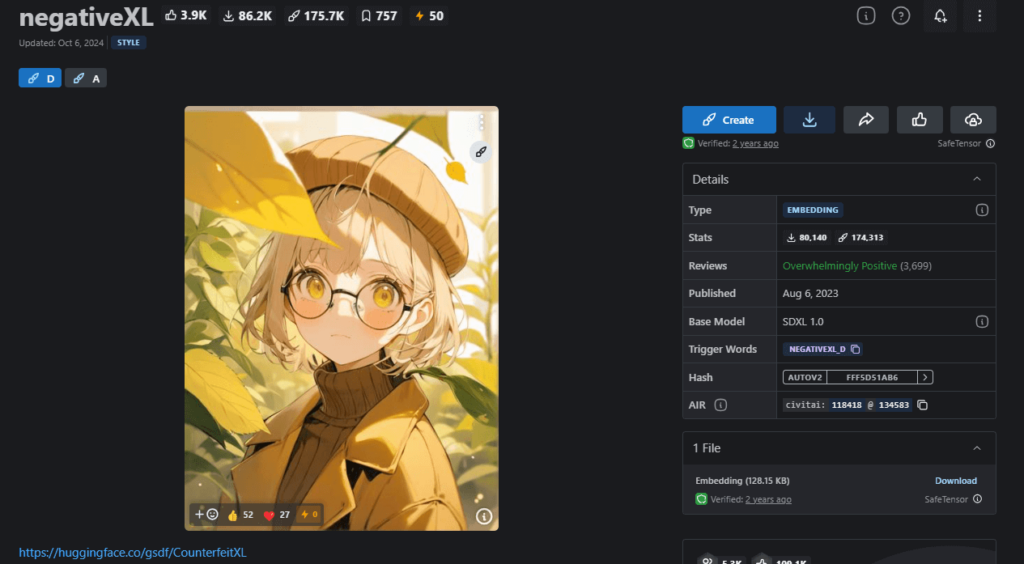The height and width of the screenshot is (564, 1024).
Task: Click the download arrow button
Action: pos(809,120)
